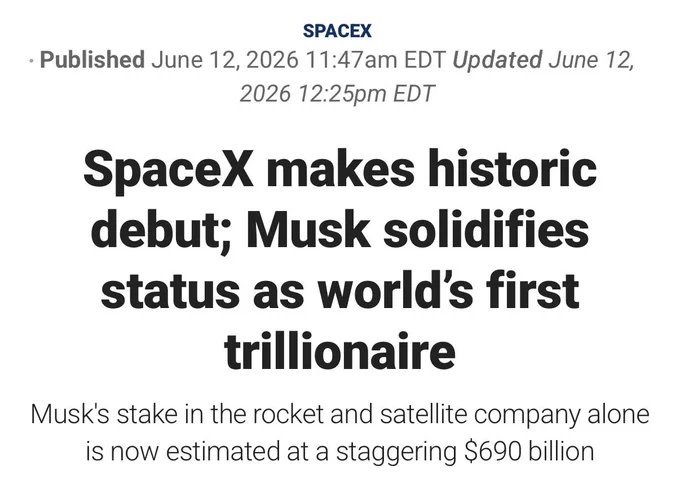Click the word "SpaceX" in the headline
Screen dimensions: 680x479
[168, 170]
